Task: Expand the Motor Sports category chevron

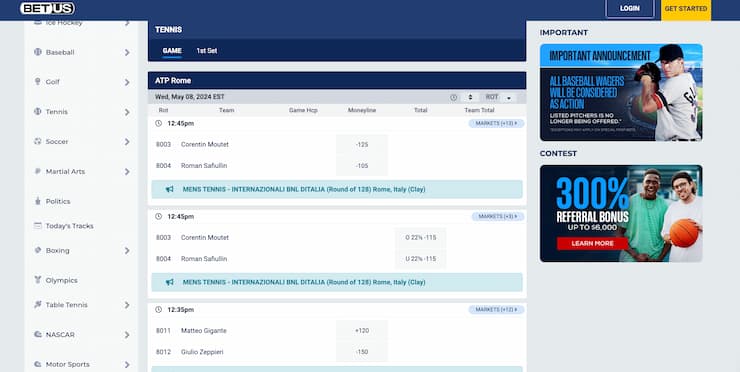Action: point(127,364)
